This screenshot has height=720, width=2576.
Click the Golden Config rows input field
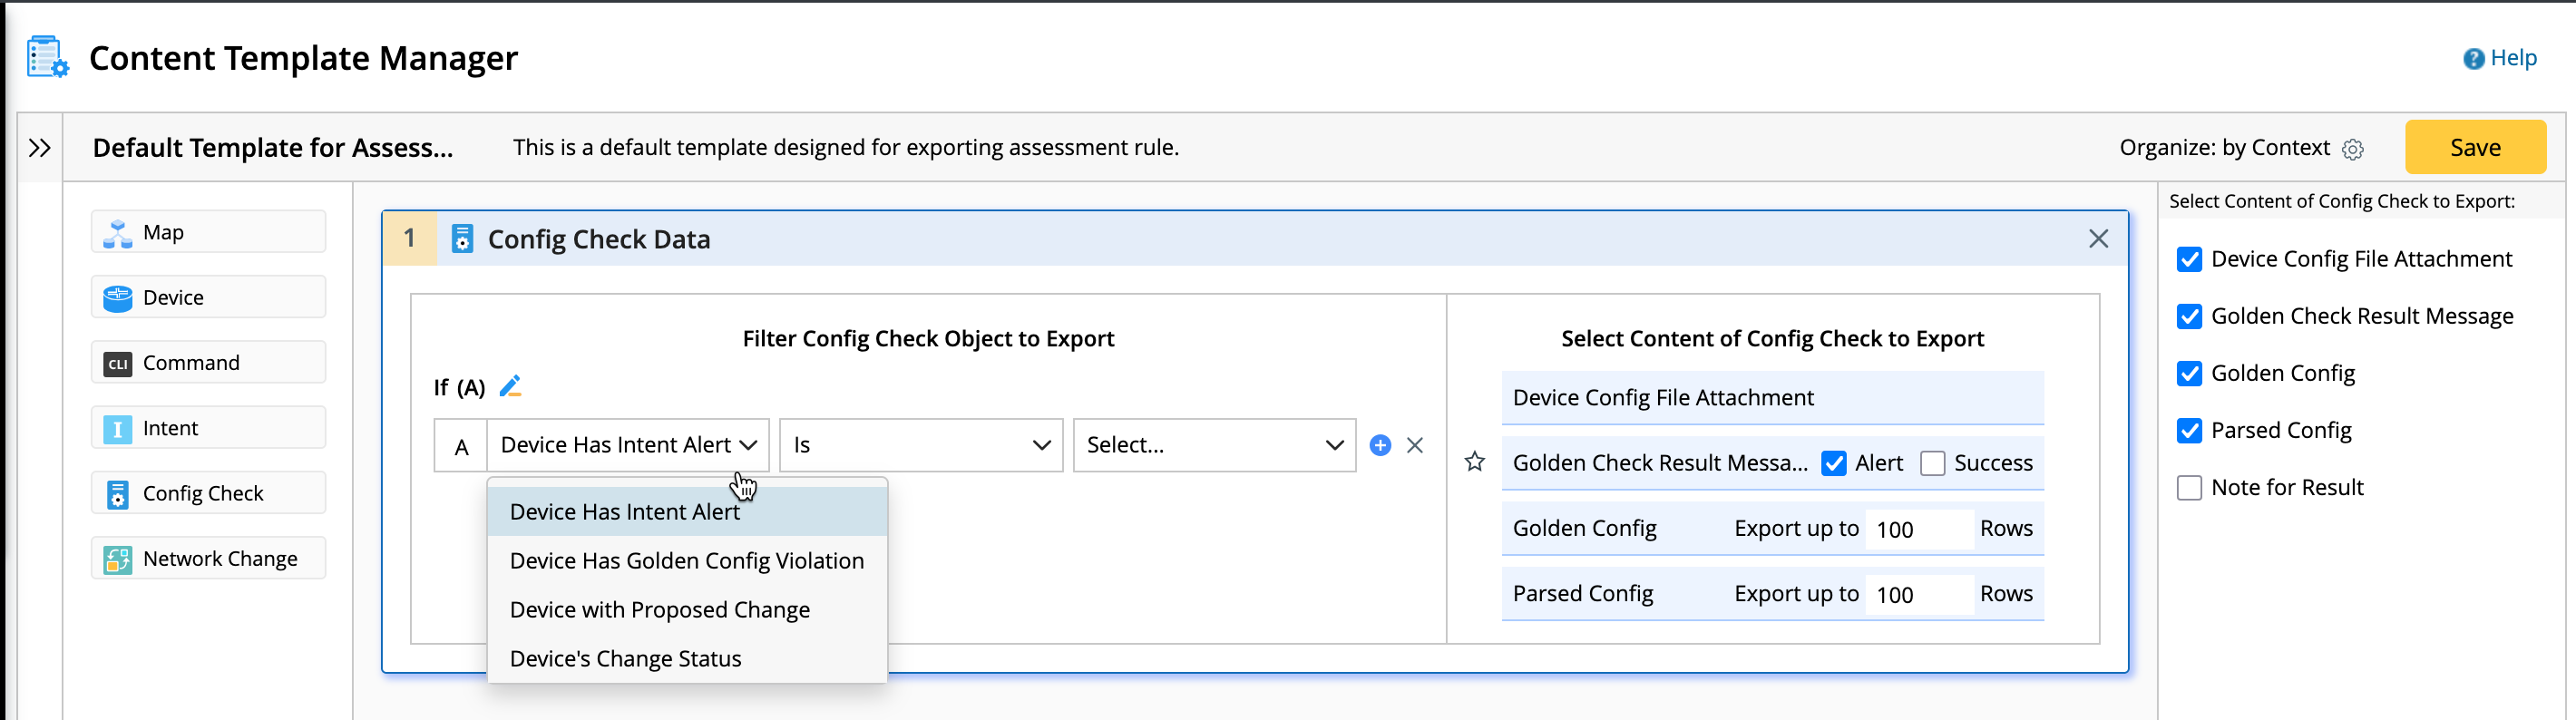pos(1917,529)
